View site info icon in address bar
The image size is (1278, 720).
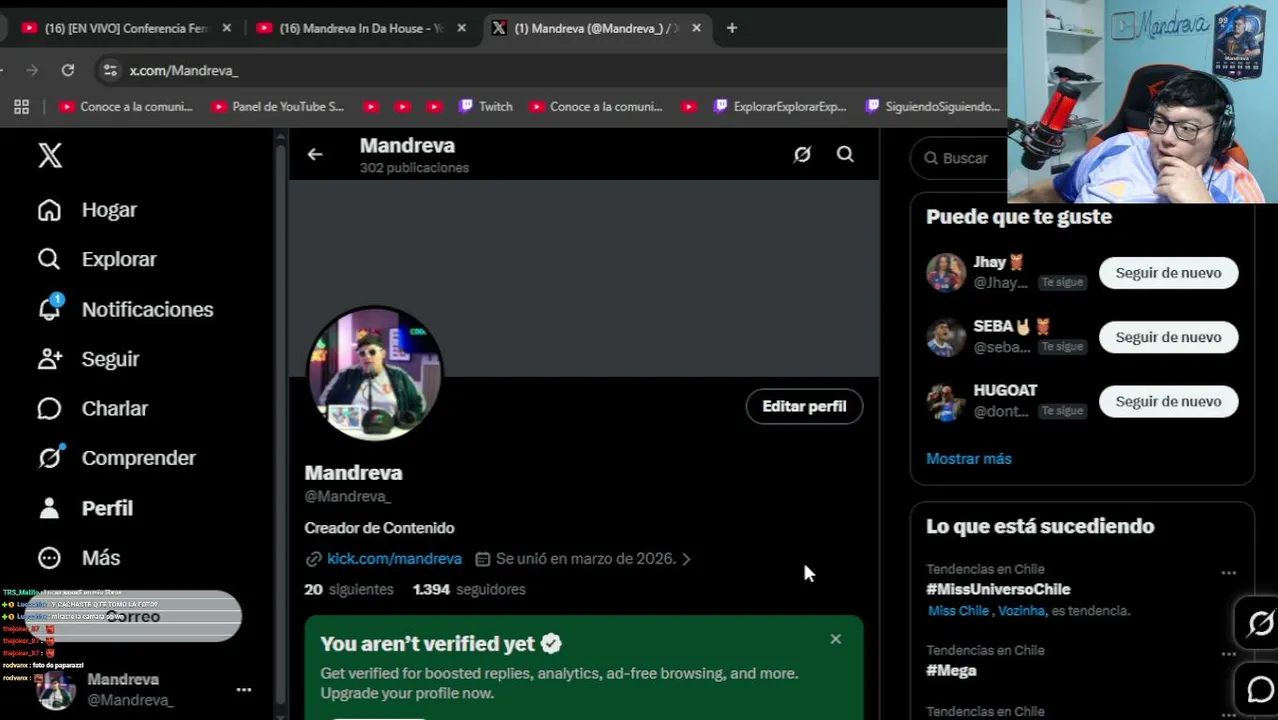[x=110, y=70]
